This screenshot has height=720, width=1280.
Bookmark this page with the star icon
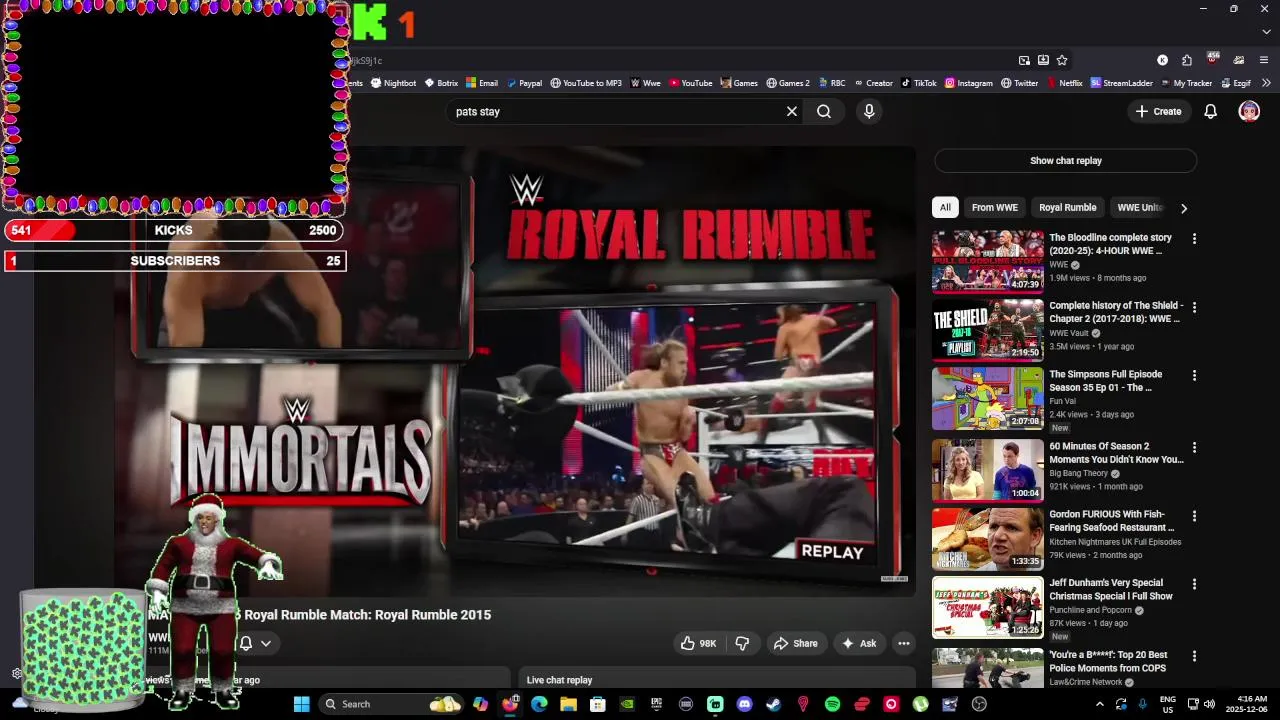[1062, 60]
